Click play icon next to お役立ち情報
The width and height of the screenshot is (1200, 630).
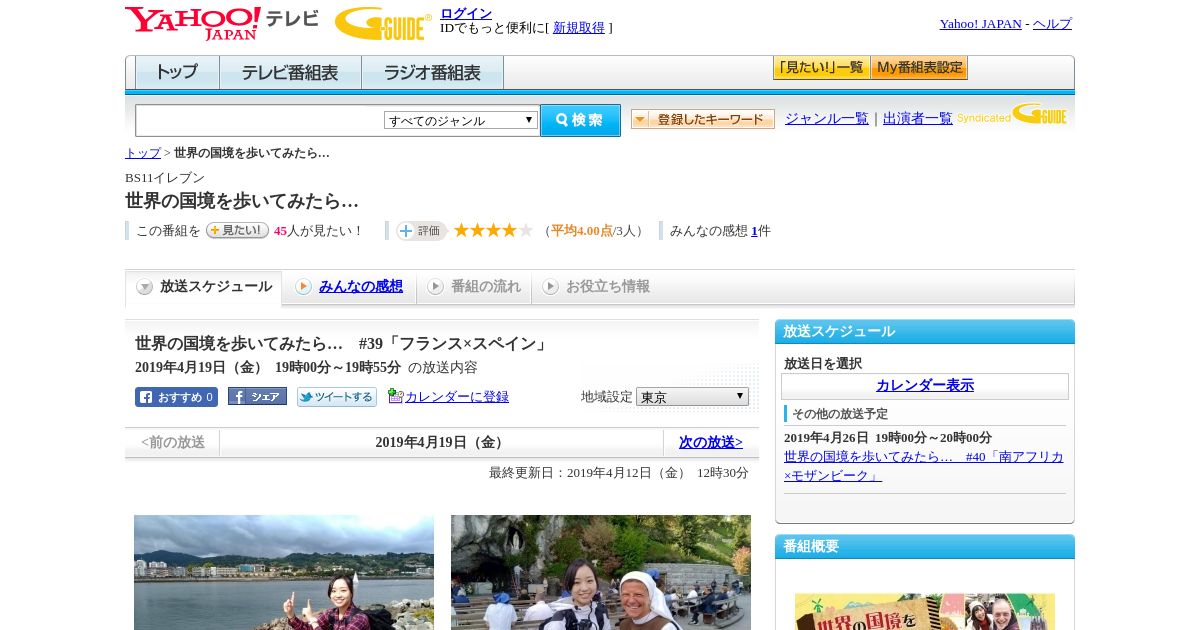click(550, 287)
